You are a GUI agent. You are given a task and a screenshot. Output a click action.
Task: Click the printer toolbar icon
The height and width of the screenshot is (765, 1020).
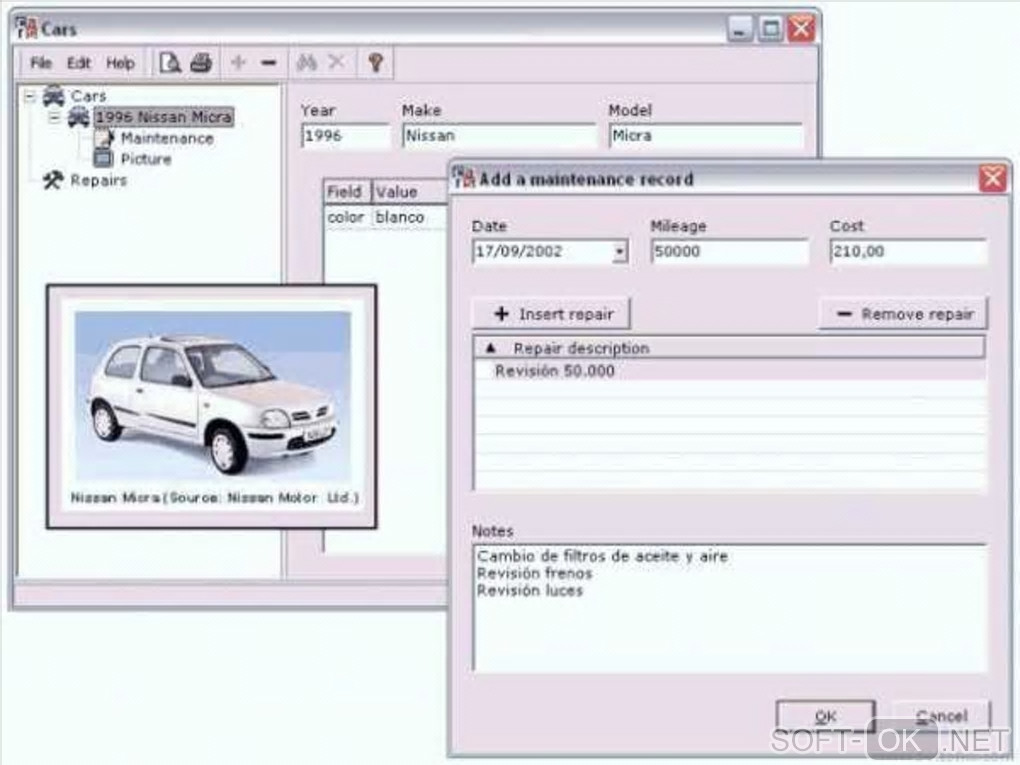point(201,63)
